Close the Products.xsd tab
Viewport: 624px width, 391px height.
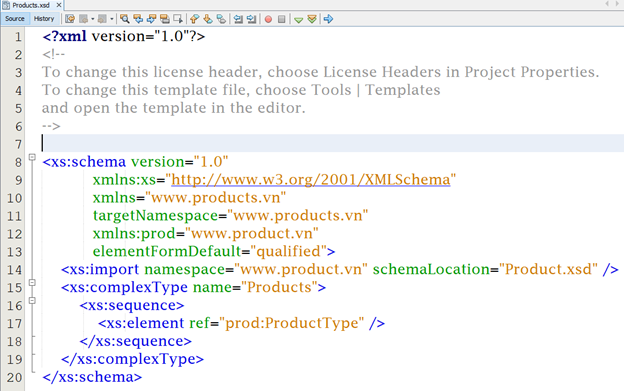[58, 5]
